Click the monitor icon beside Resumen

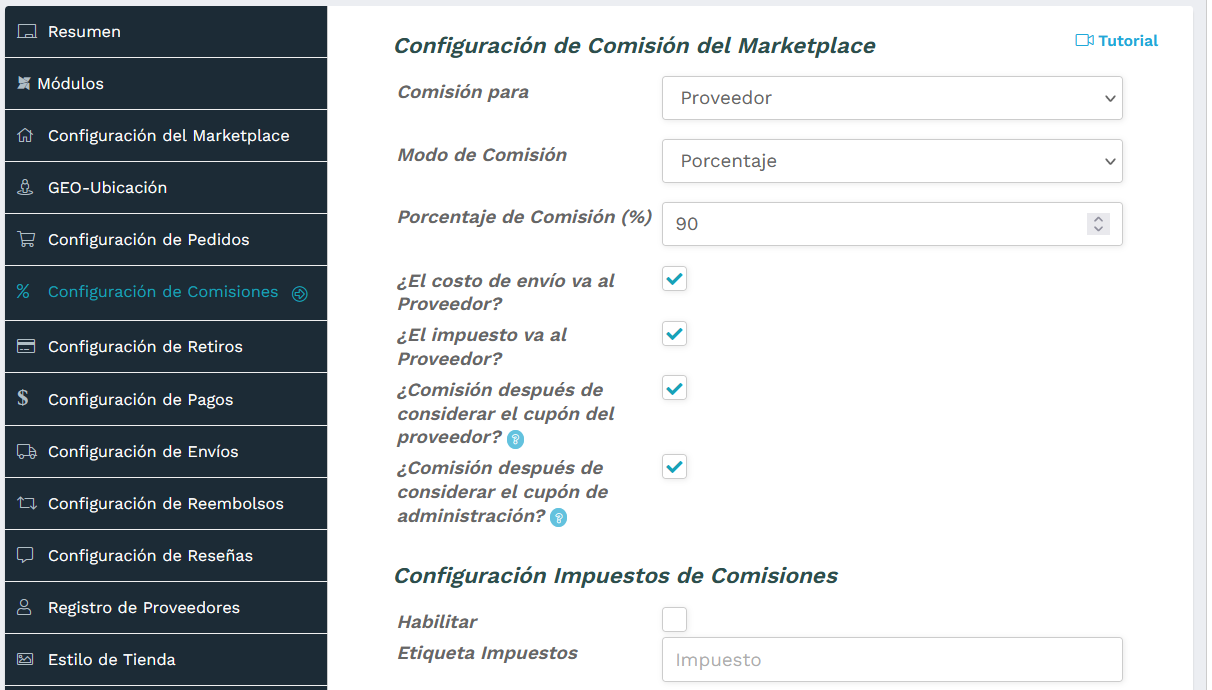click(x=28, y=31)
